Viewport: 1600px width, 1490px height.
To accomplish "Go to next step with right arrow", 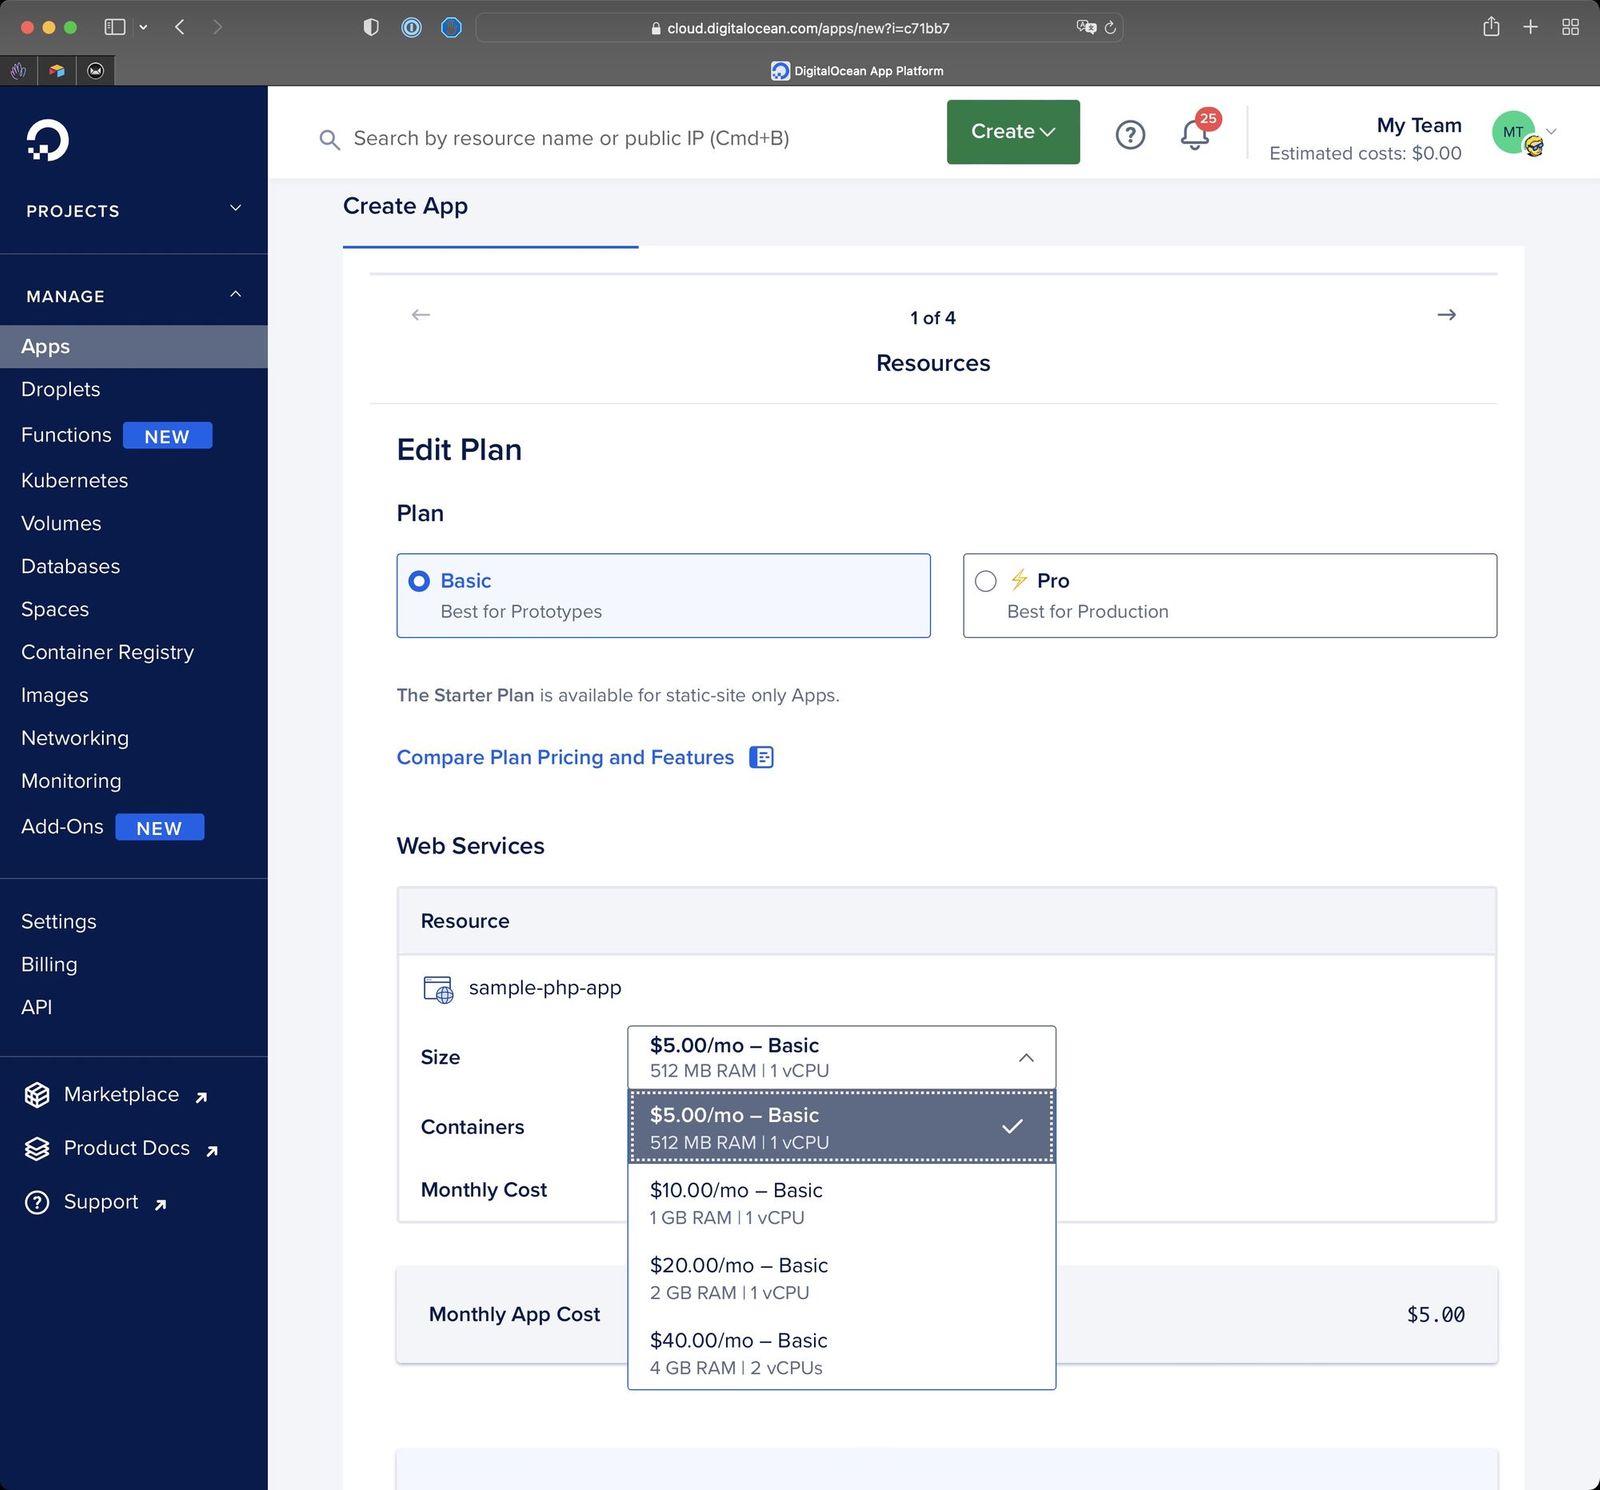I will [1446, 315].
